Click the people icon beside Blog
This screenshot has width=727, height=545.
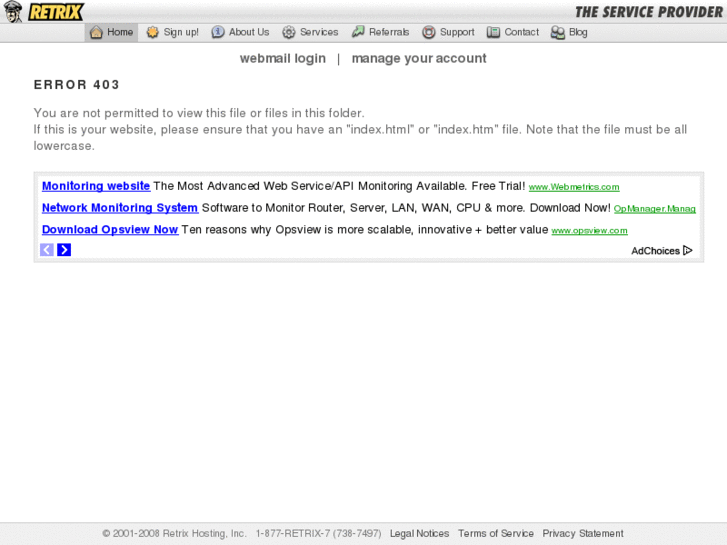[558, 32]
